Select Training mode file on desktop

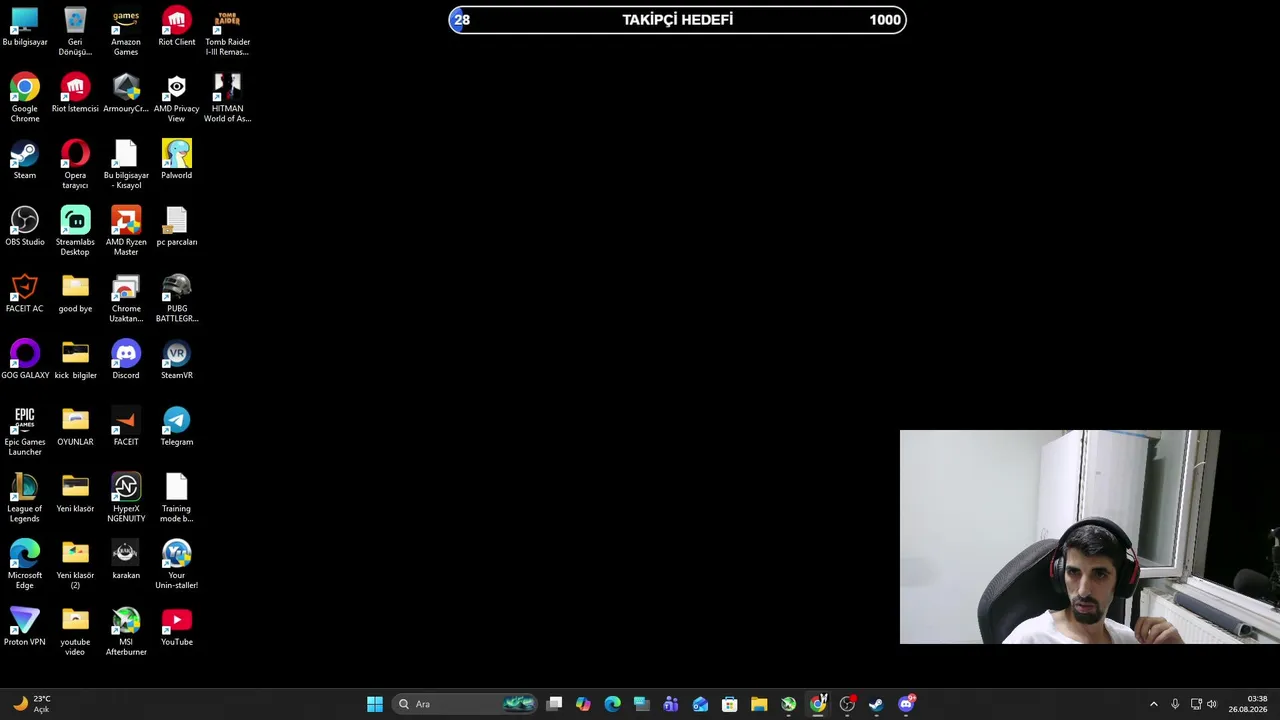(x=177, y=498)
